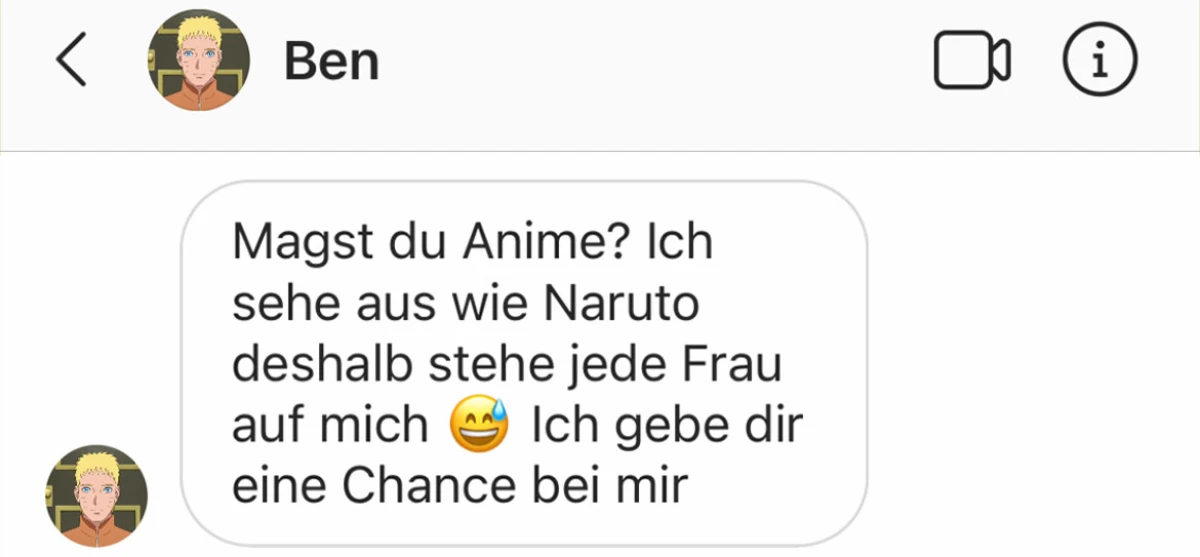Tap Ben's profile picture in the header
The image size is (1200, 557).
(198, 62)
